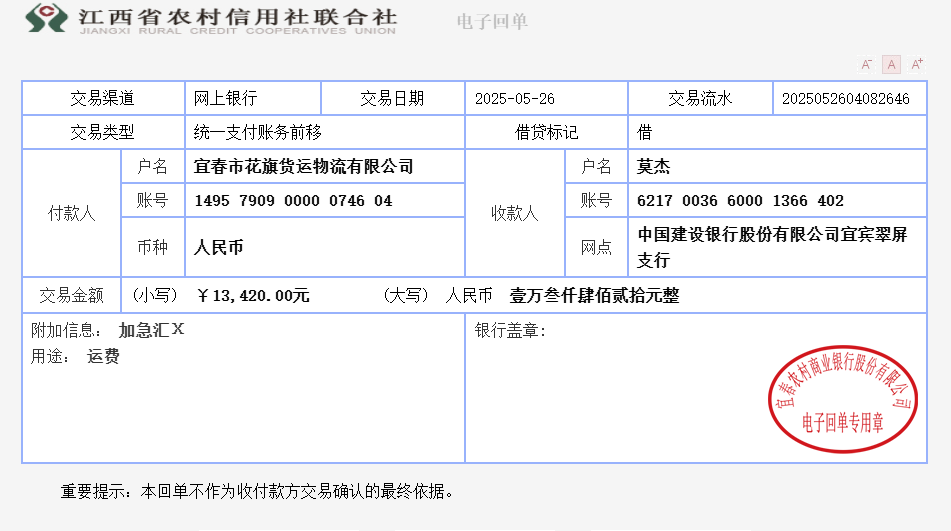The height and width of the screenshot is (531, 951).
Task: Click the 电子回单 header title
Action: (492, 21)
